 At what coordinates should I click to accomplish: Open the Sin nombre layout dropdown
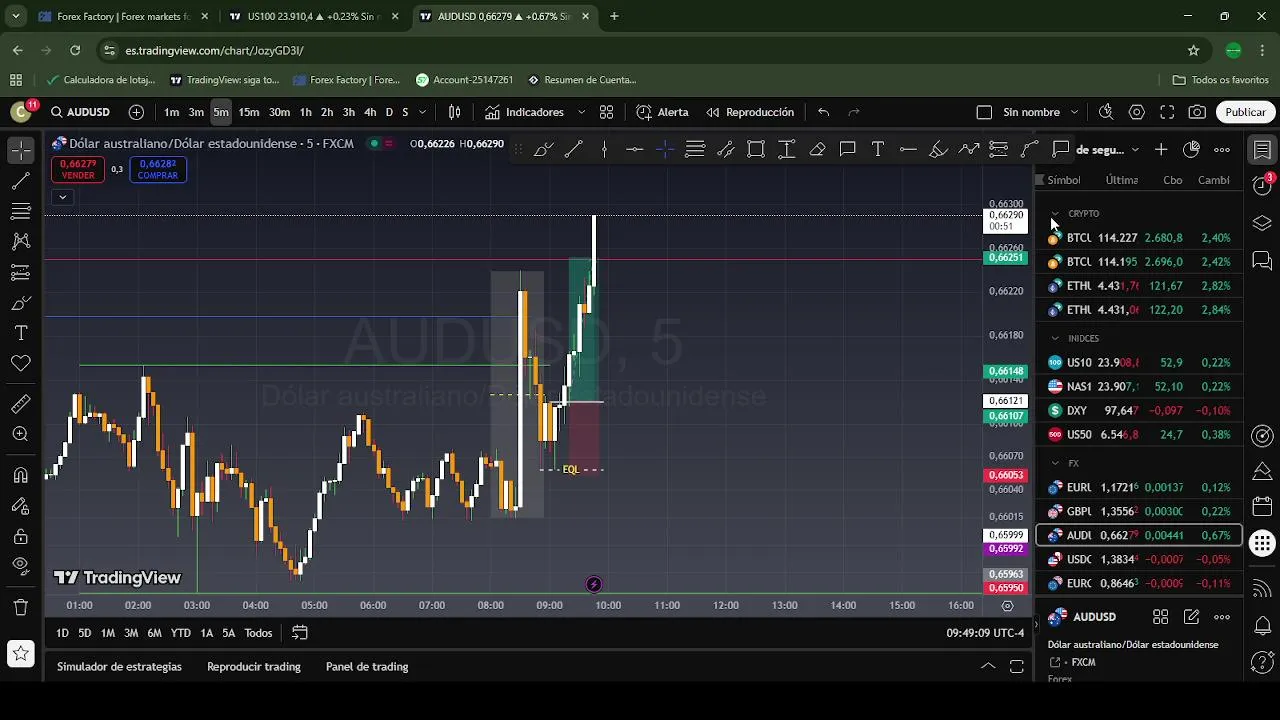click(x=1075, y=112)
